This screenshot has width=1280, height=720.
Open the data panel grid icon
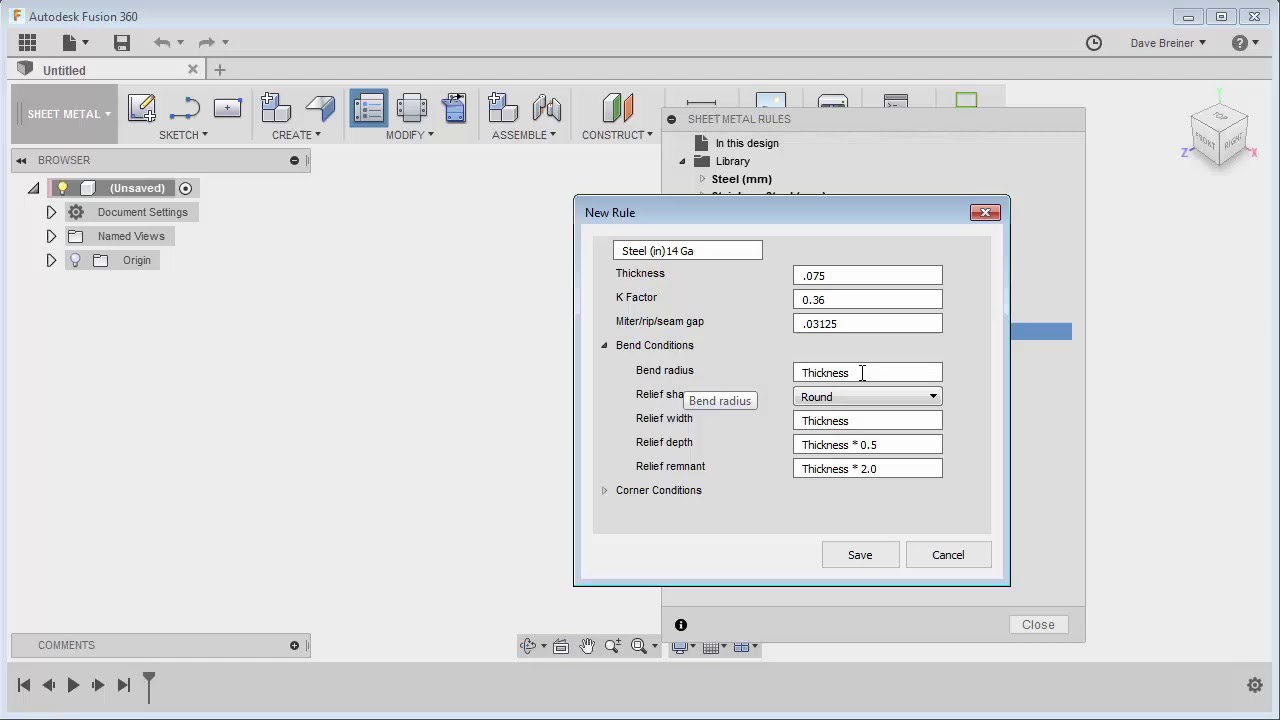pos(27,42)
